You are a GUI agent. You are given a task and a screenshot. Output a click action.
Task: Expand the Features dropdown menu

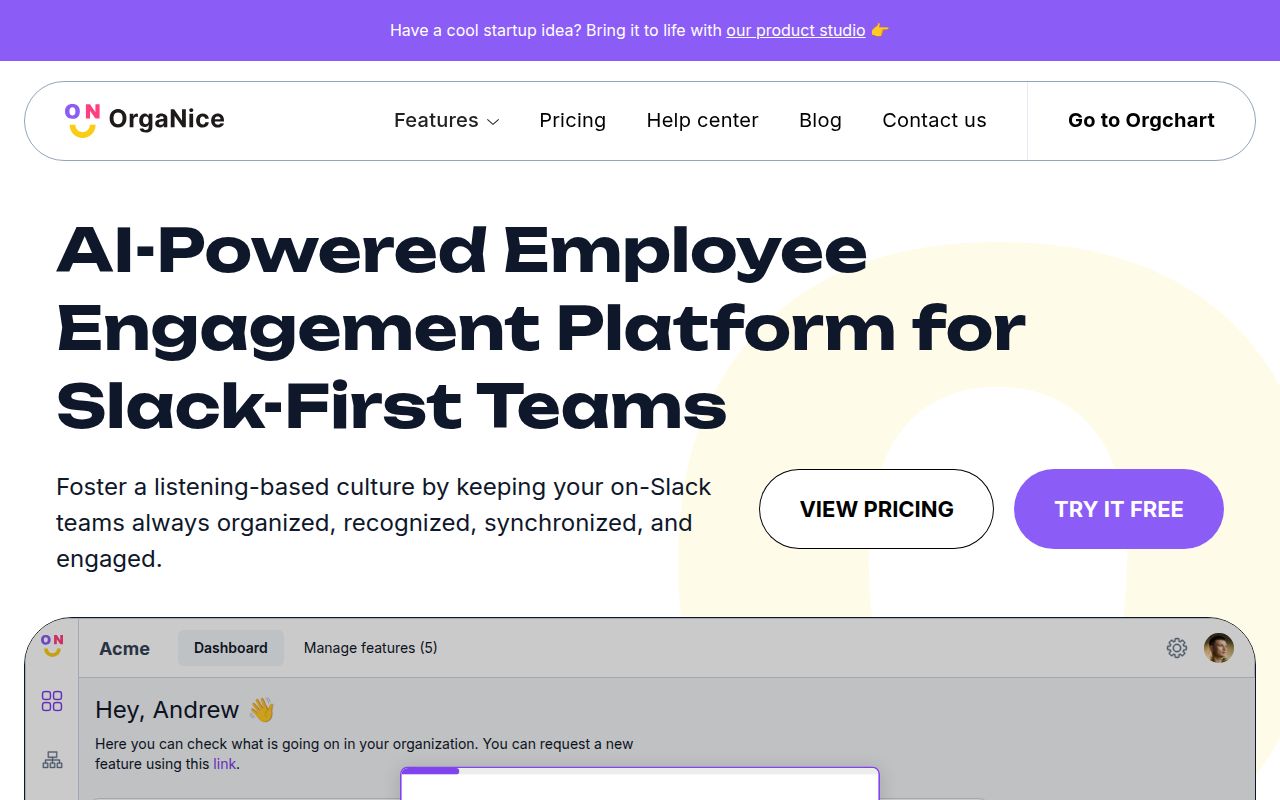[446, 120]
